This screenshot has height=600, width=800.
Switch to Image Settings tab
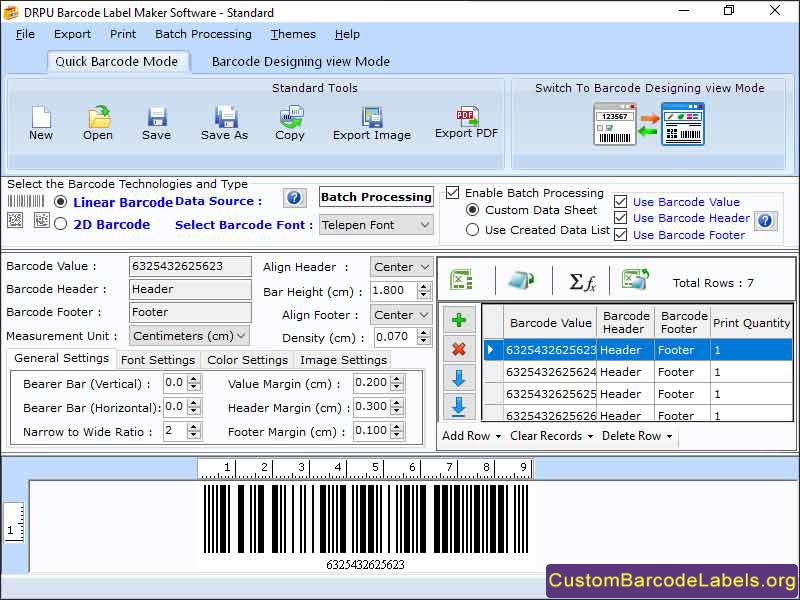343,360
